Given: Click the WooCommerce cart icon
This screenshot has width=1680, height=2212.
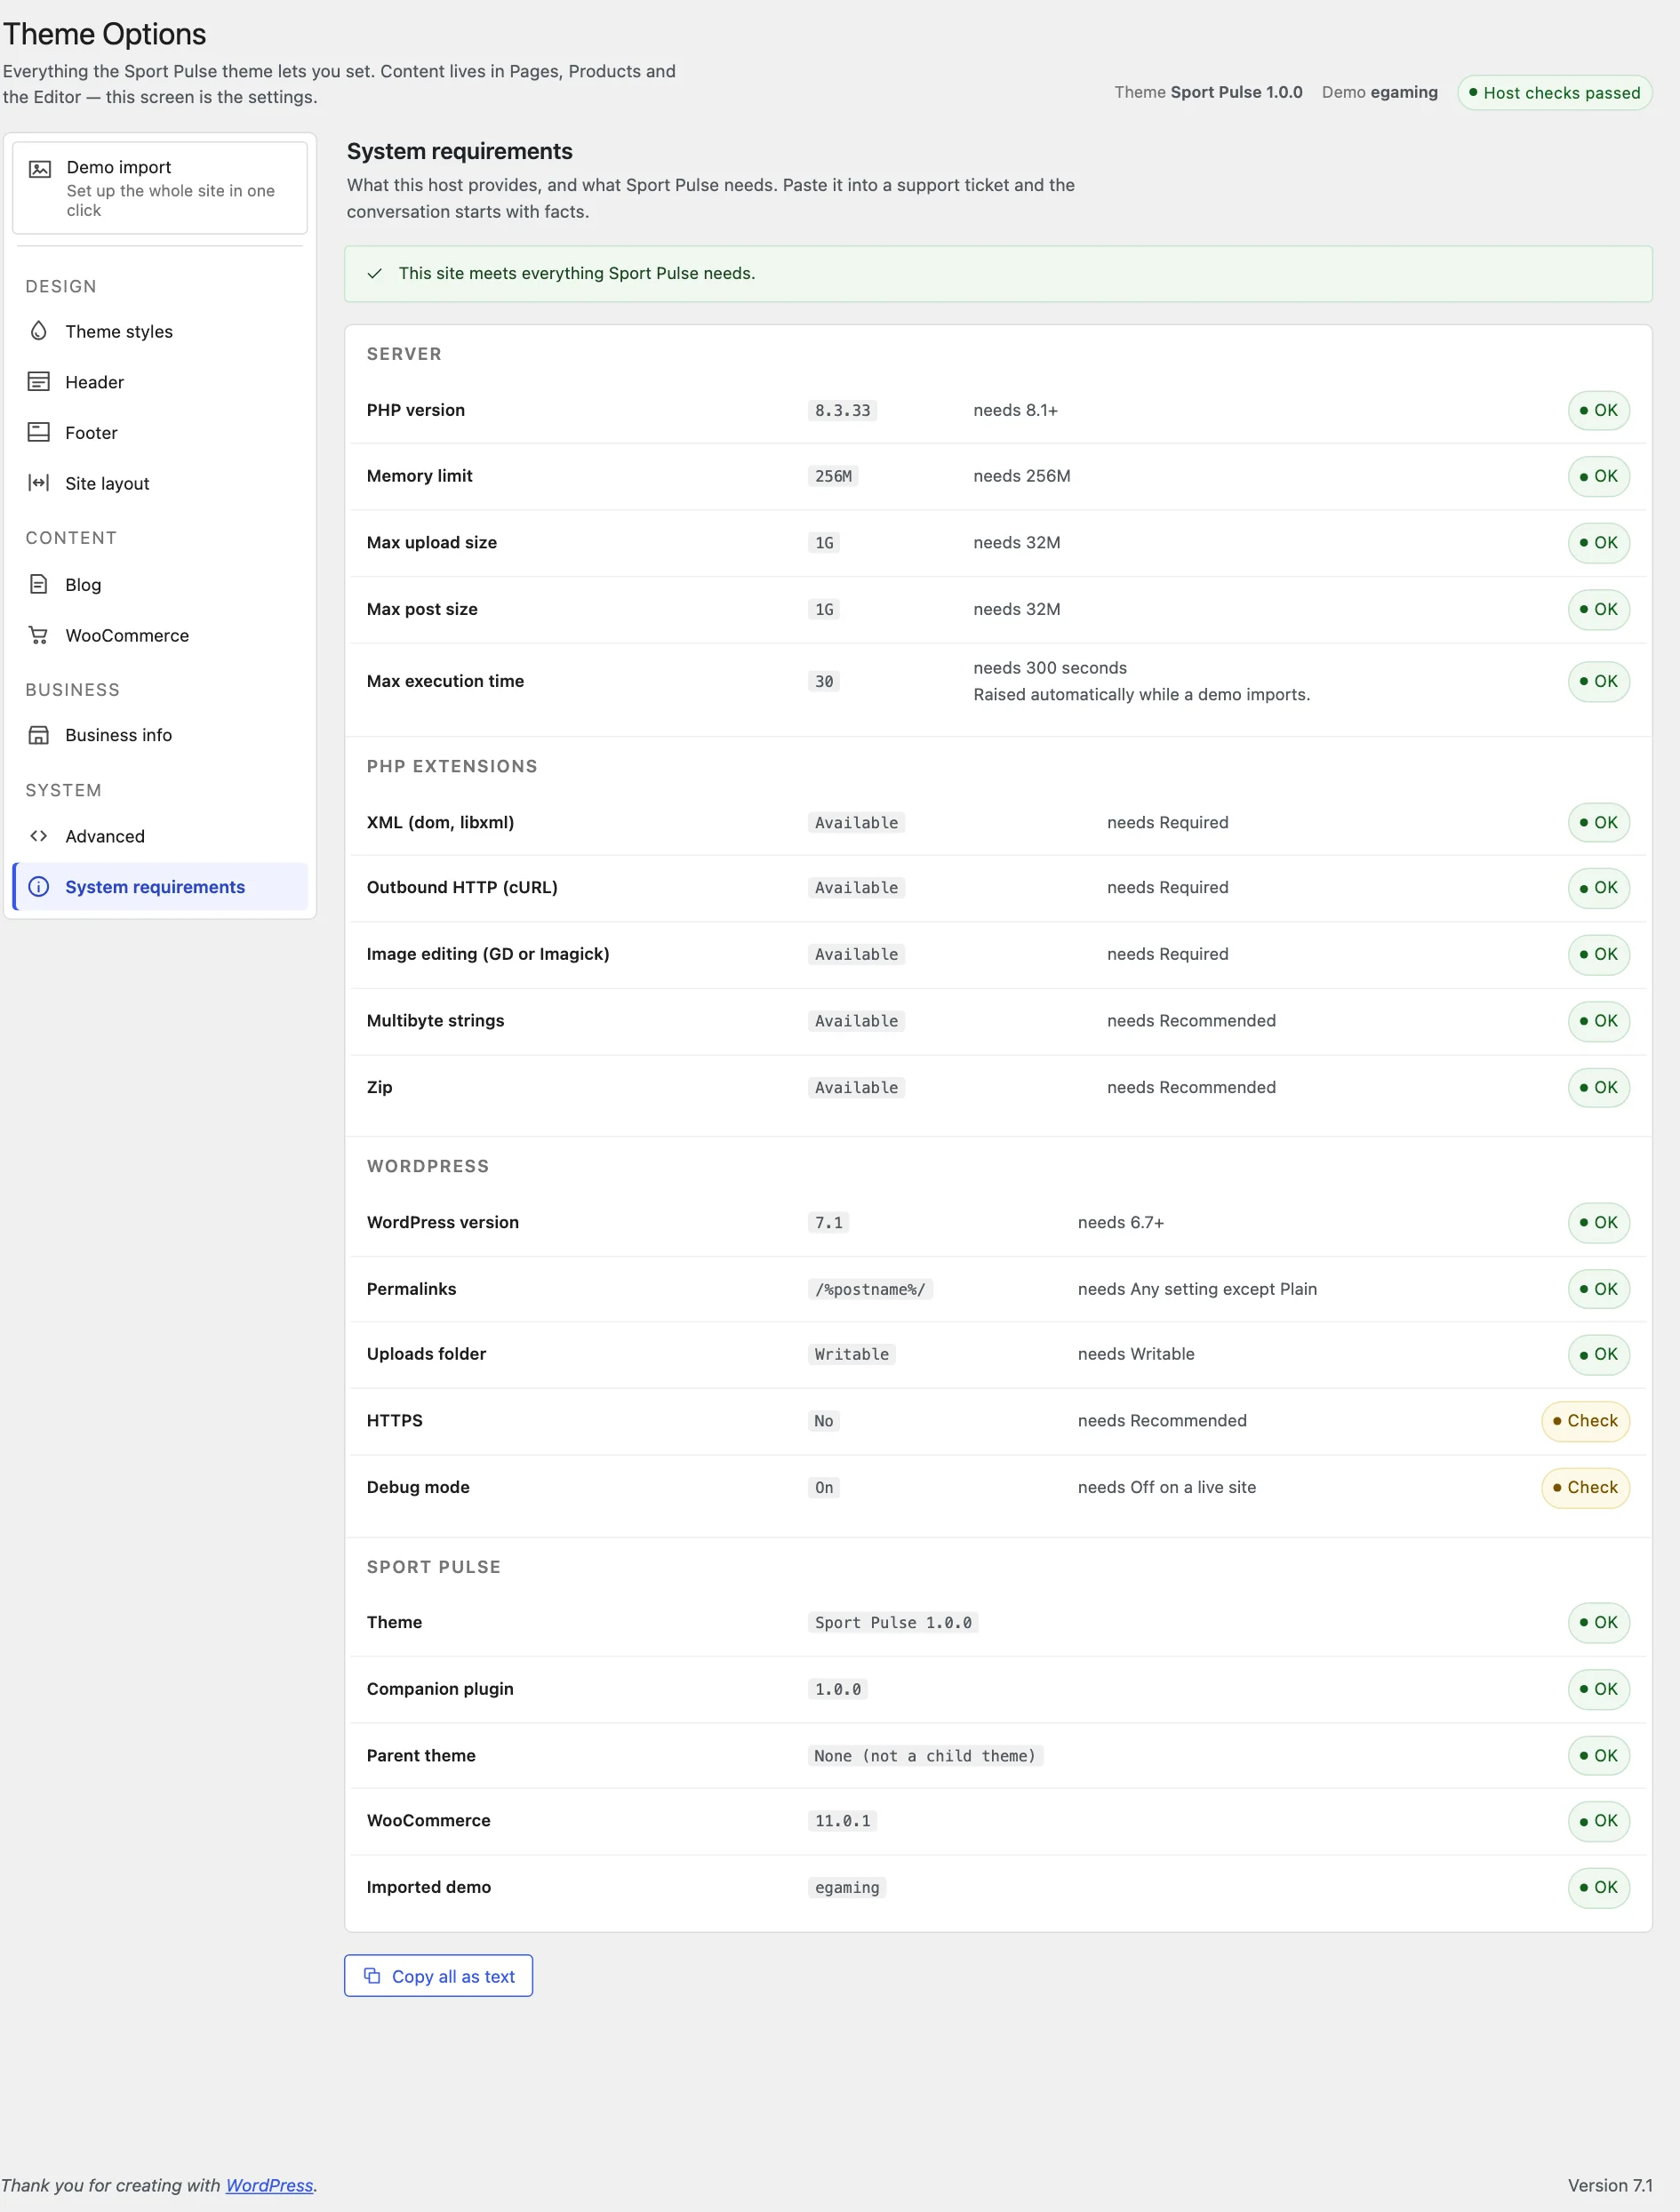Looking at the screenshot, I should pos(39,635).
